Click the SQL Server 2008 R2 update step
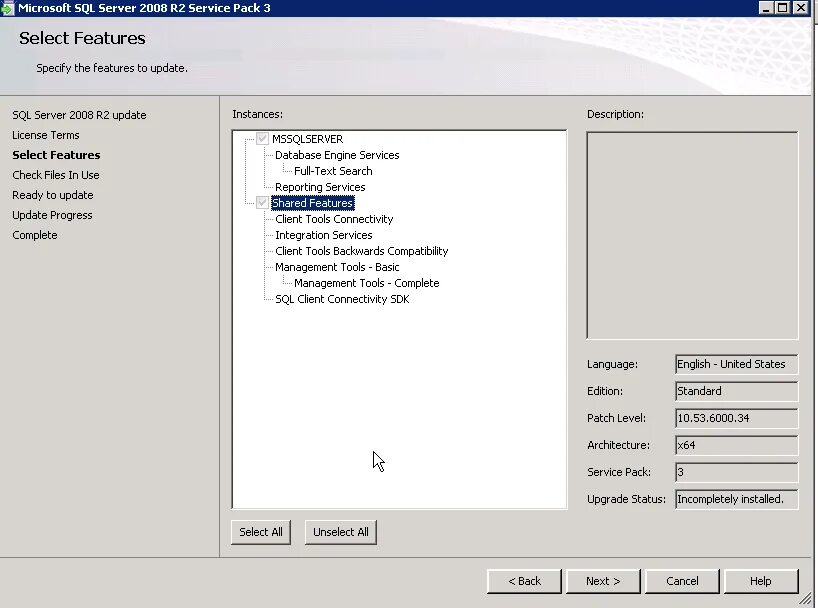The image size is (818, 608). point(79,115)
